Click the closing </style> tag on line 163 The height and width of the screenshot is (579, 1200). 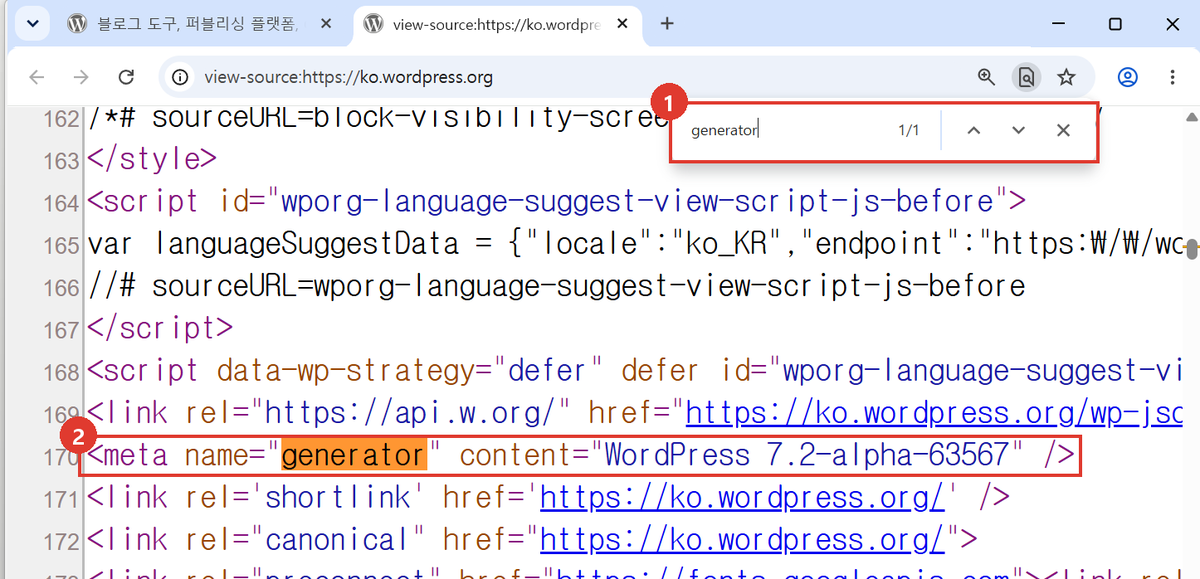pos(152,160)
